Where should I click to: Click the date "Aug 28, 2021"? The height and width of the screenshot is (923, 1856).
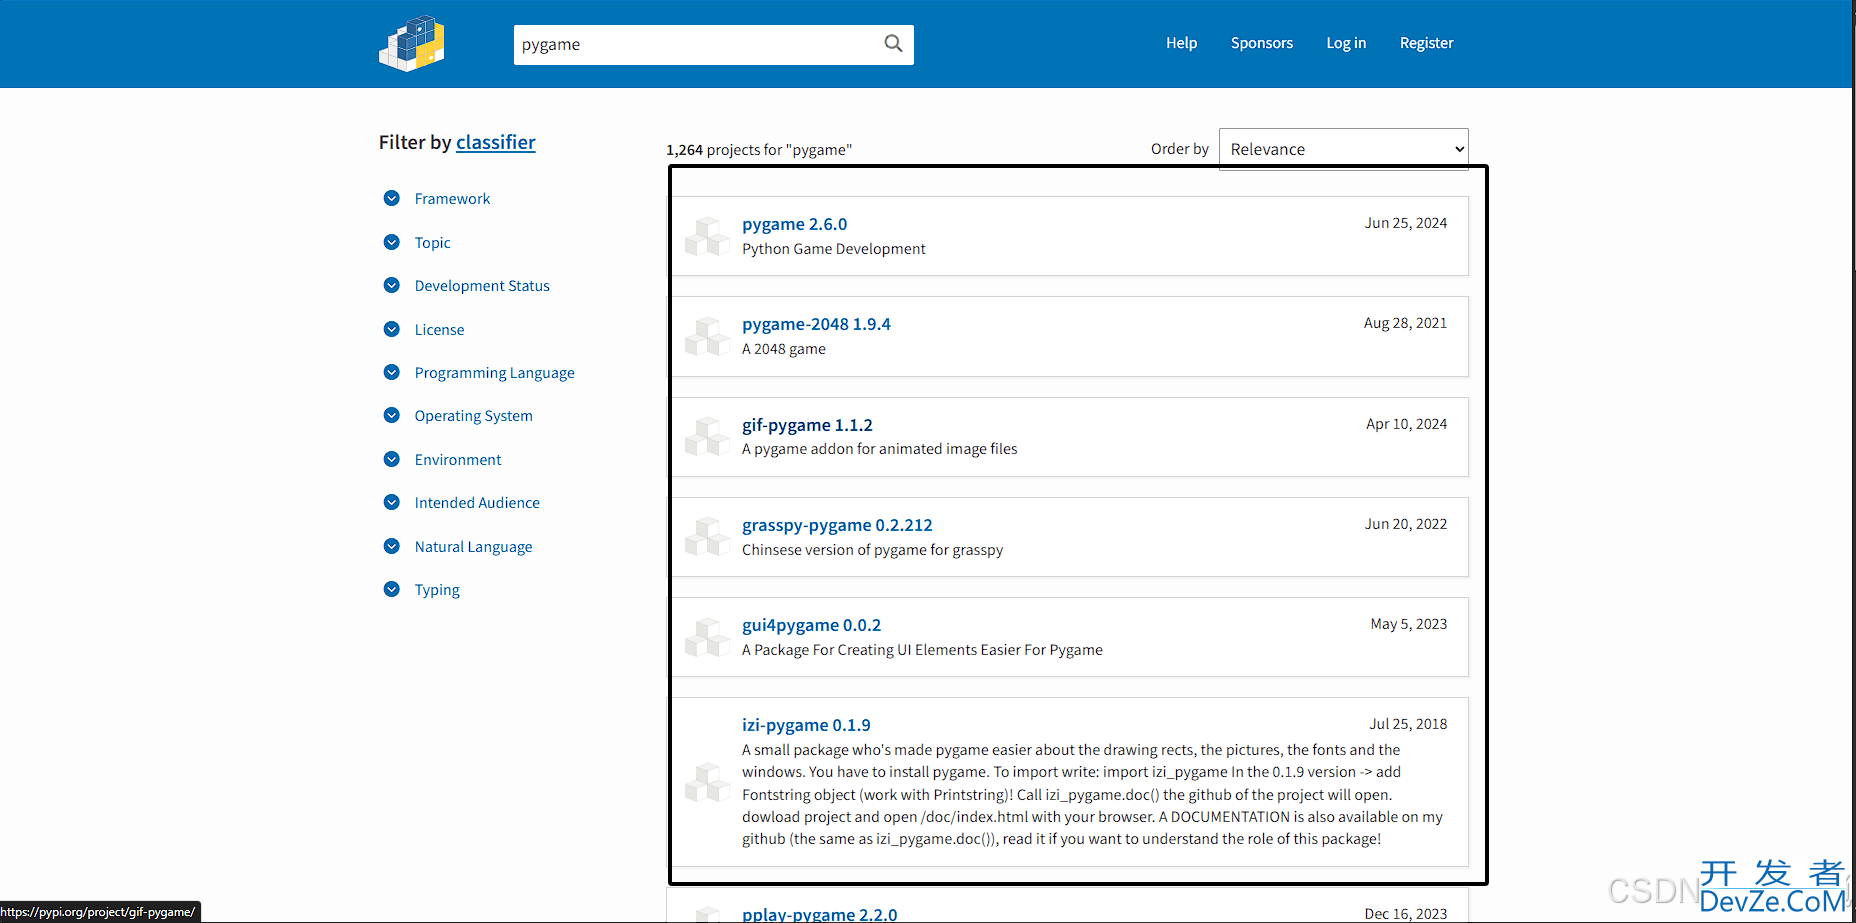[x=1405, y=323]
